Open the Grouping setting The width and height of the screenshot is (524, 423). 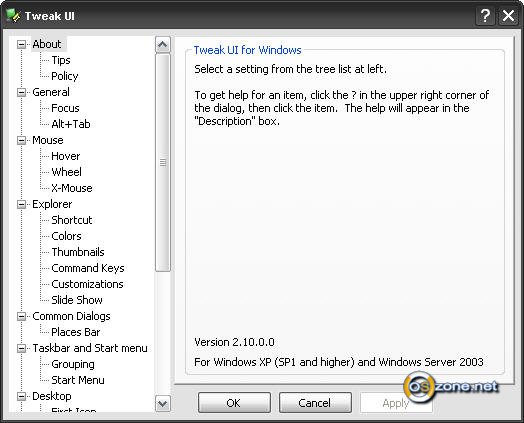73,364
